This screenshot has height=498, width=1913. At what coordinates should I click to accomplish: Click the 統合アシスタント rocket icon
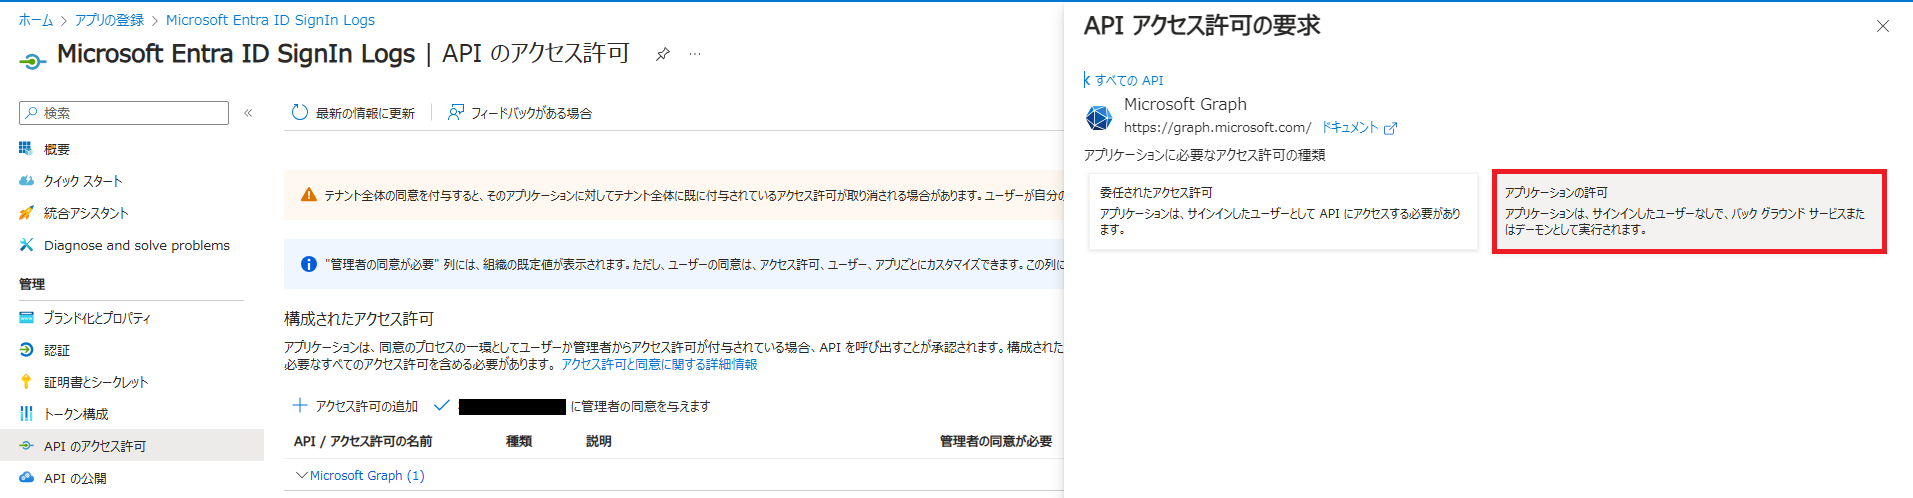point(26,213)
